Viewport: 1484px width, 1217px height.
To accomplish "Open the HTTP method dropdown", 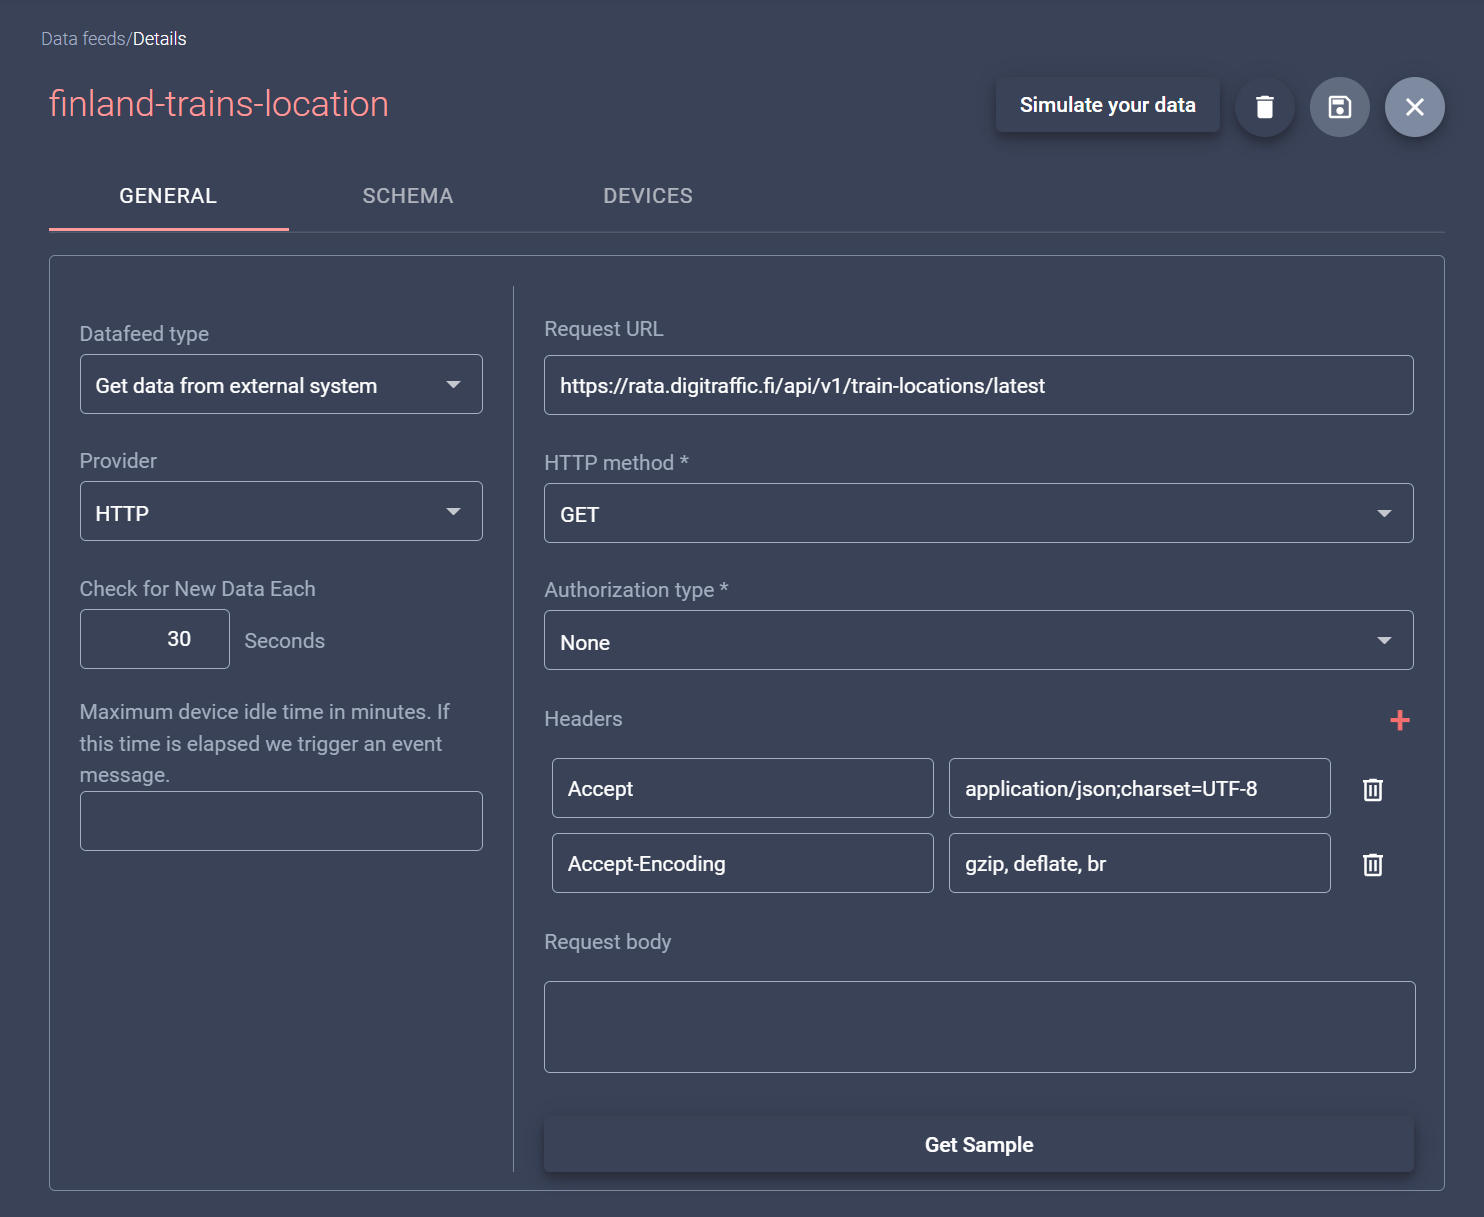I will click(1384, 513).
